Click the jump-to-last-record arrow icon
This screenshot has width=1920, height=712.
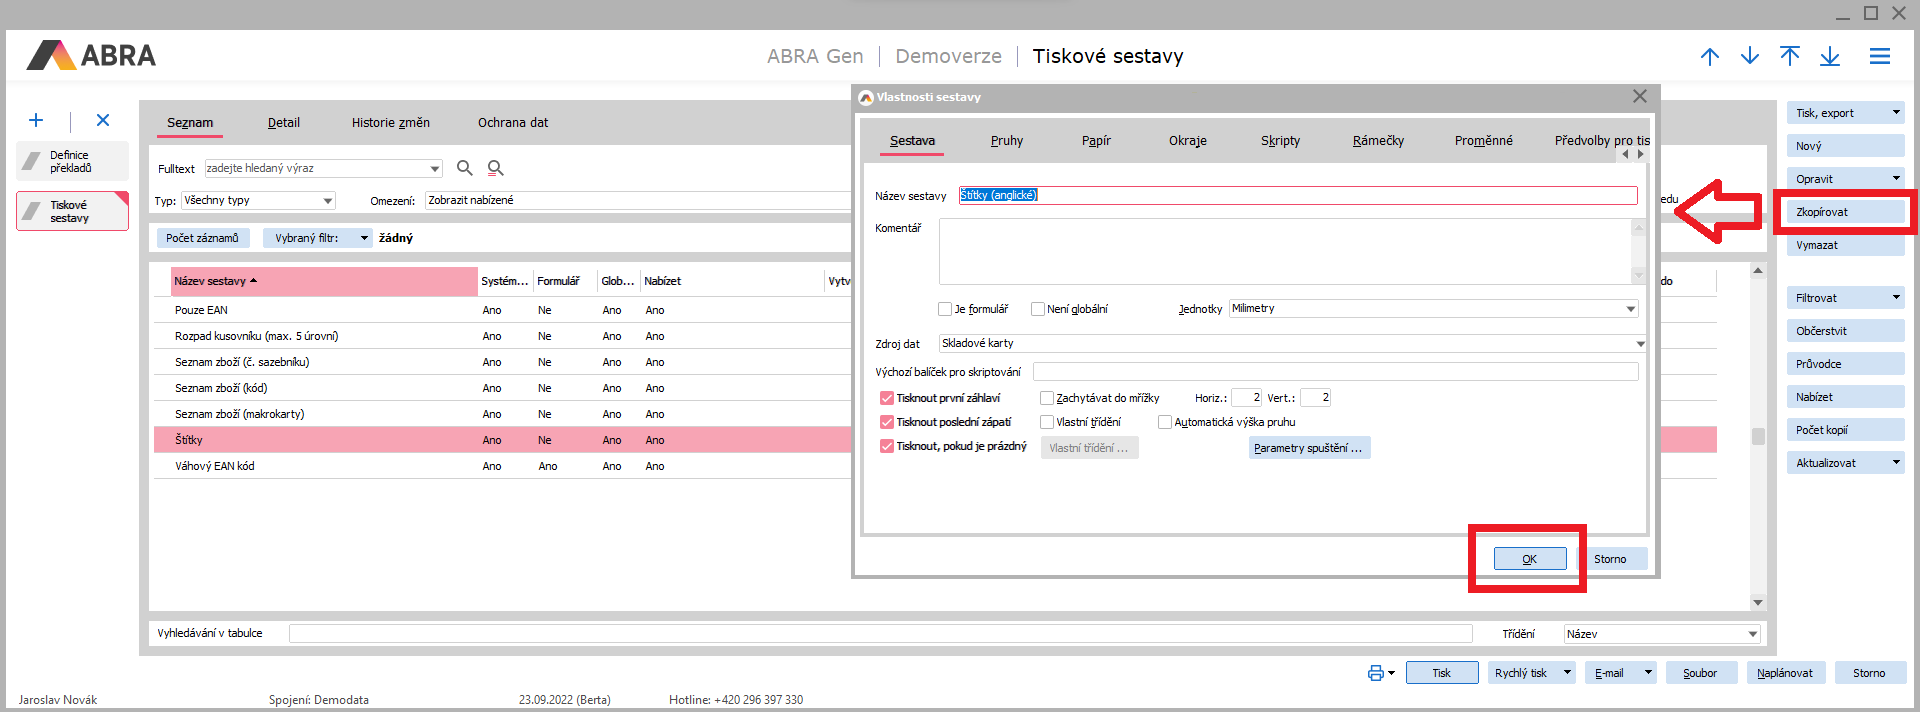coord(1829,57)
